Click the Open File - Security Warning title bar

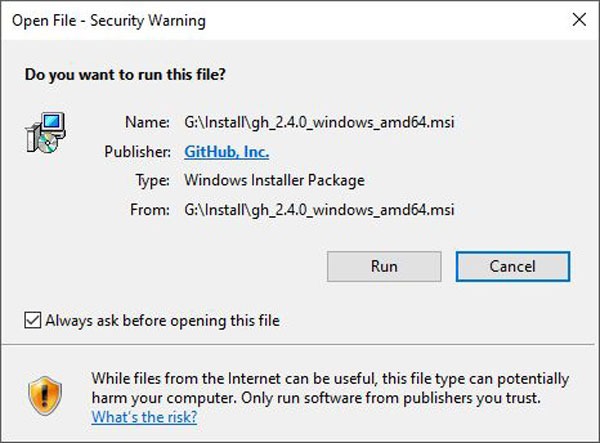coord(250,18)
